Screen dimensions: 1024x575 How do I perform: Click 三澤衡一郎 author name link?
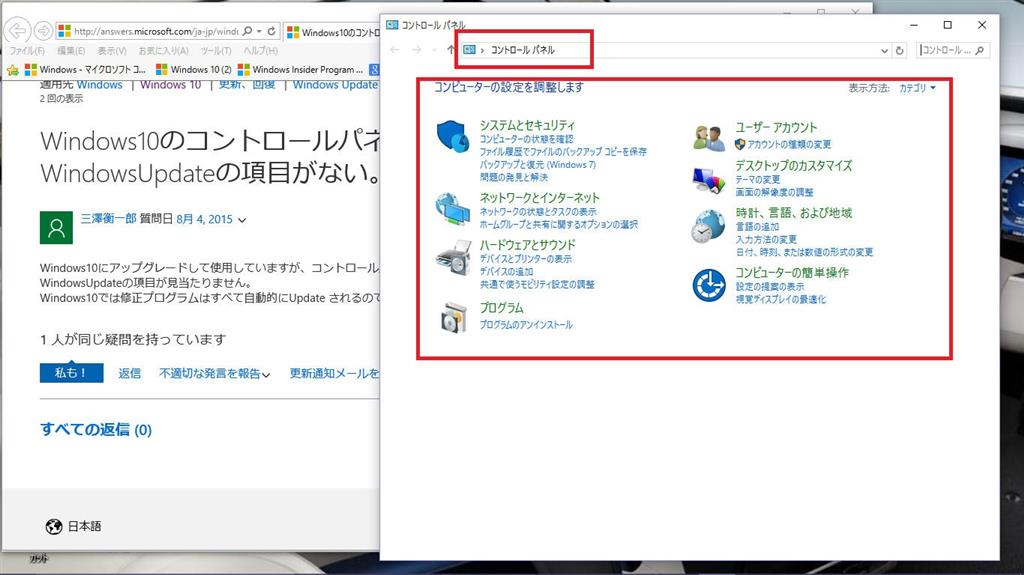point(108,219)
